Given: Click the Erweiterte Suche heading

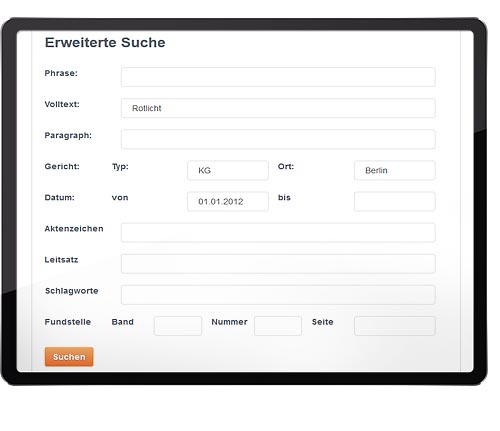Looking at the screenshot, I should click(x=105, y=43).
